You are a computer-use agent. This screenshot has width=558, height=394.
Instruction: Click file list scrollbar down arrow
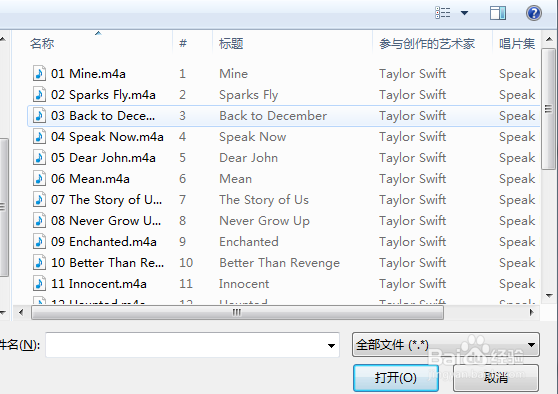pos(549,295)
